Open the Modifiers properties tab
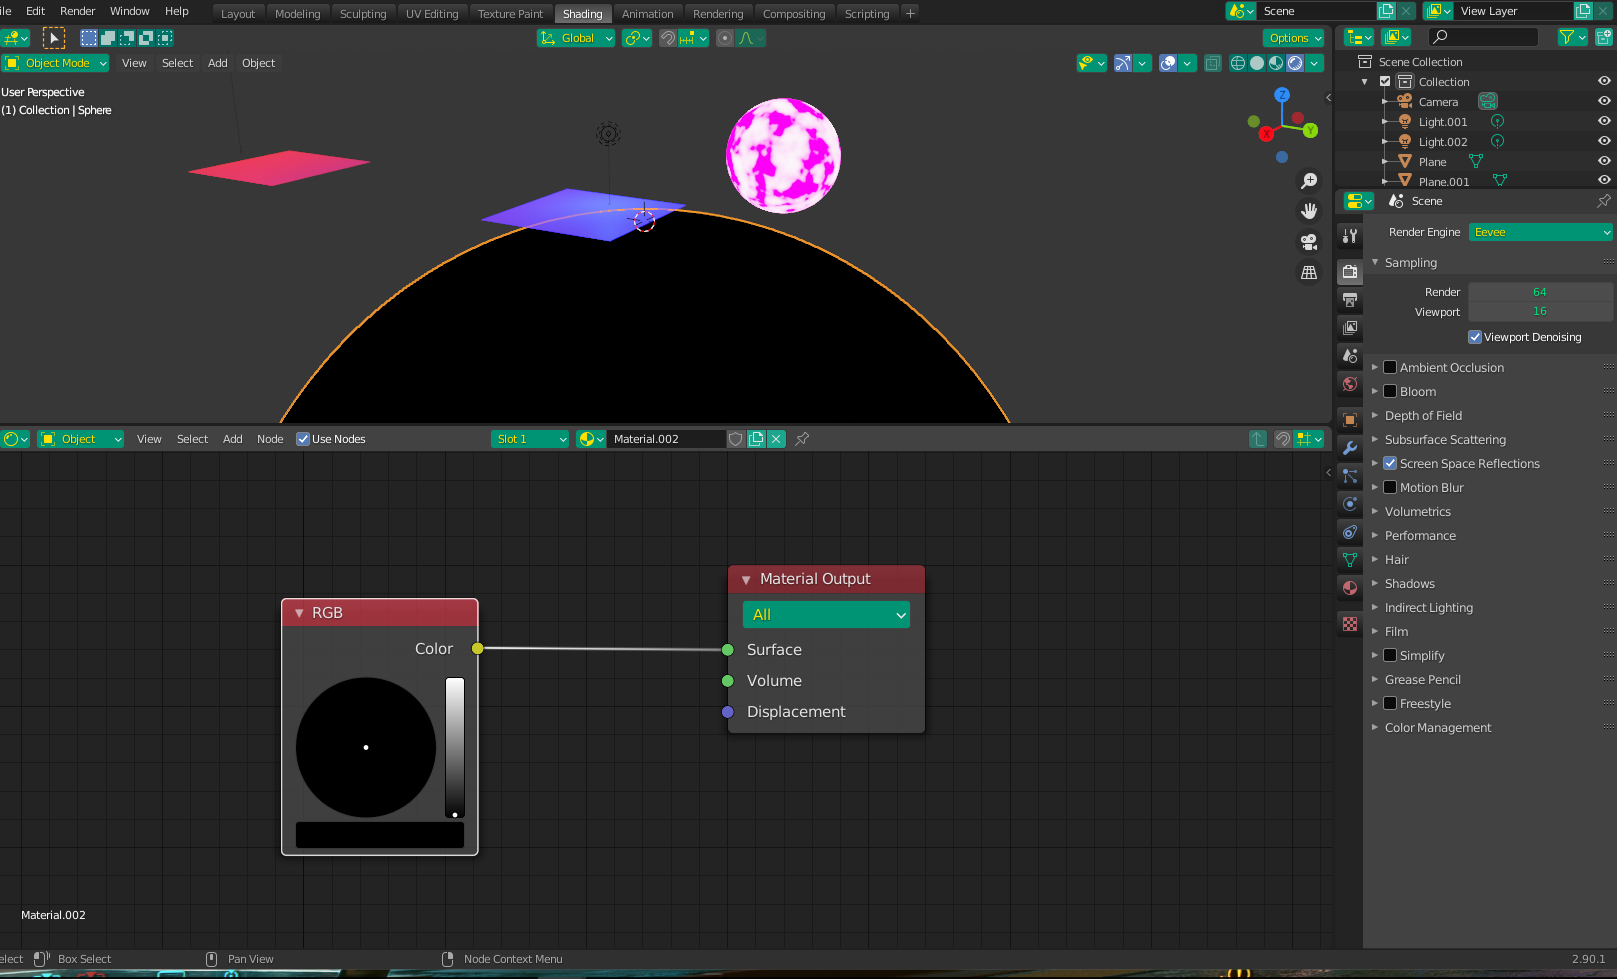Viewport: 1617px width, 979px height. (1350, 448)
